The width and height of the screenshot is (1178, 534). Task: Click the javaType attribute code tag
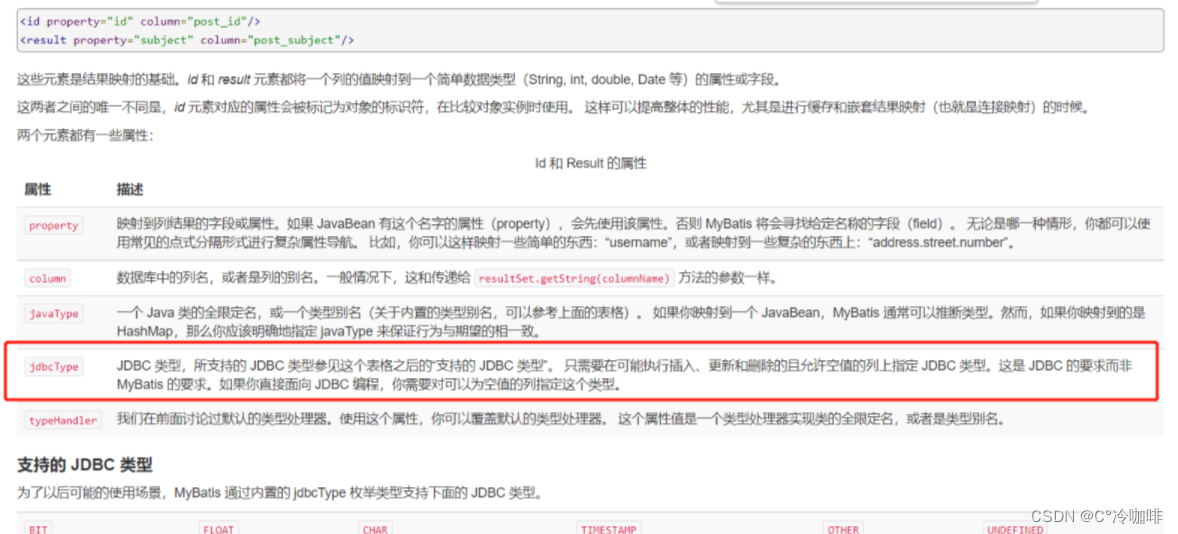pos(53,314)
